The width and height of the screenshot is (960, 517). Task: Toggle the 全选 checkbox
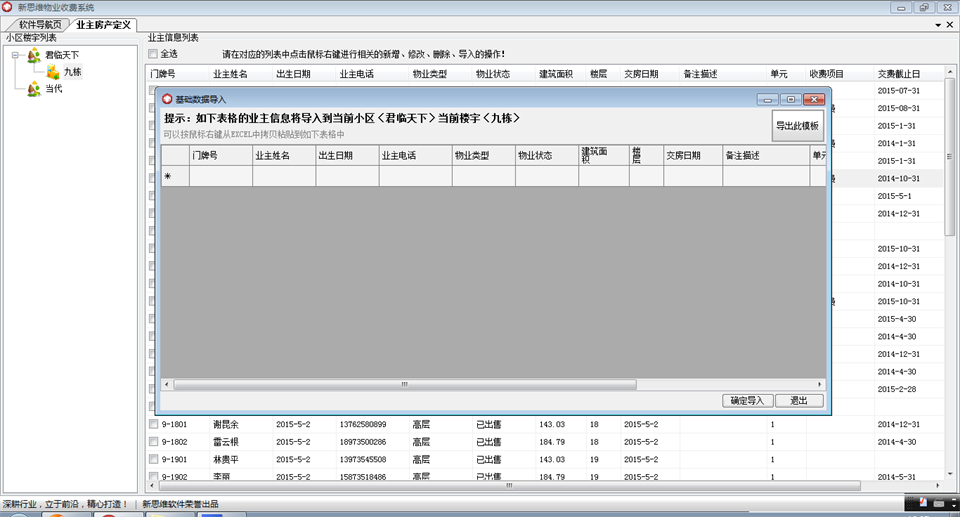153,54
